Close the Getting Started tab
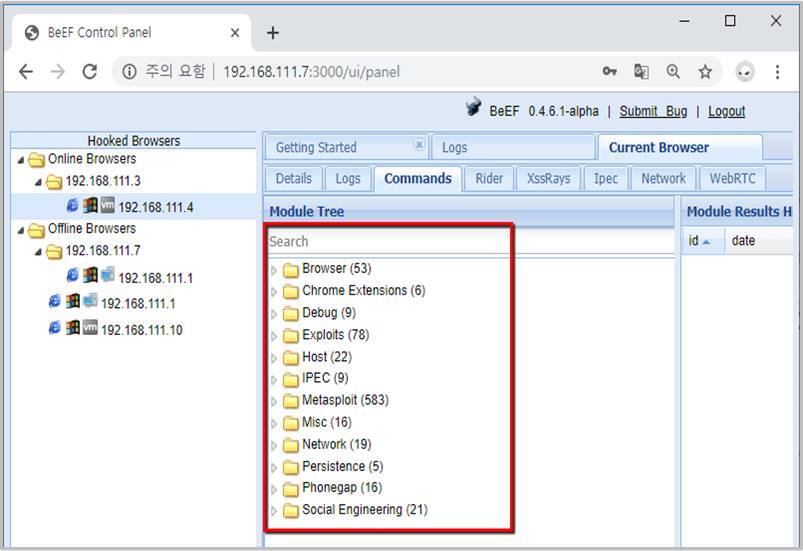The height and width of the screenshot is (551, 803). click(419, 144)
